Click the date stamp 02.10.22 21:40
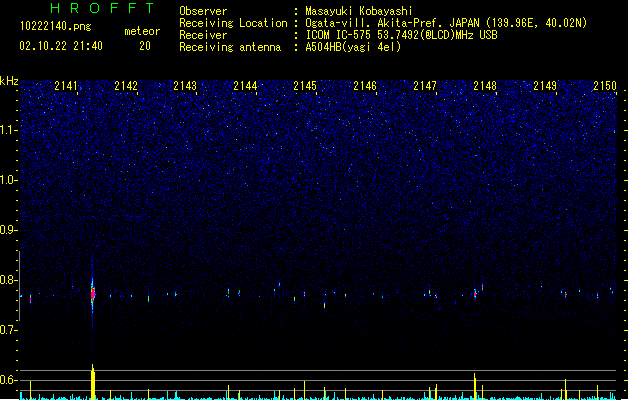 coord(61,46)
